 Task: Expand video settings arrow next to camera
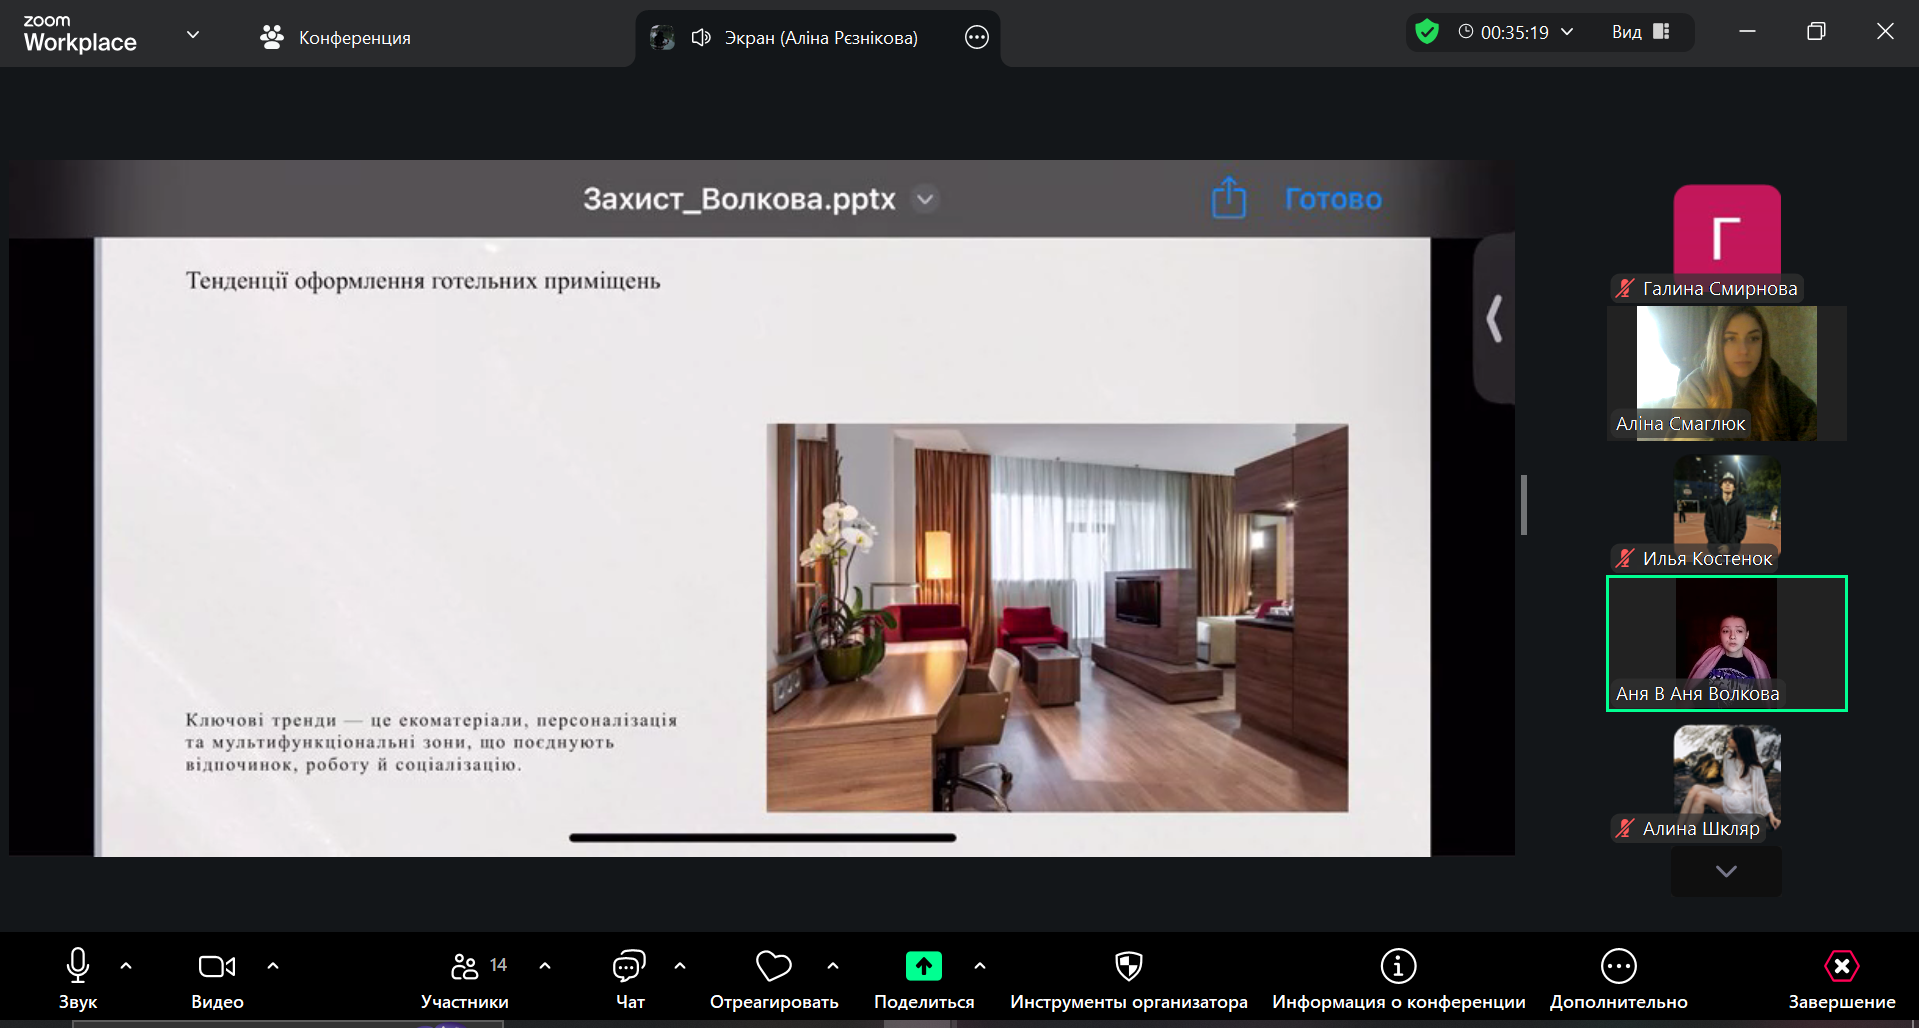pyautogui.click(x=273, y=966)
